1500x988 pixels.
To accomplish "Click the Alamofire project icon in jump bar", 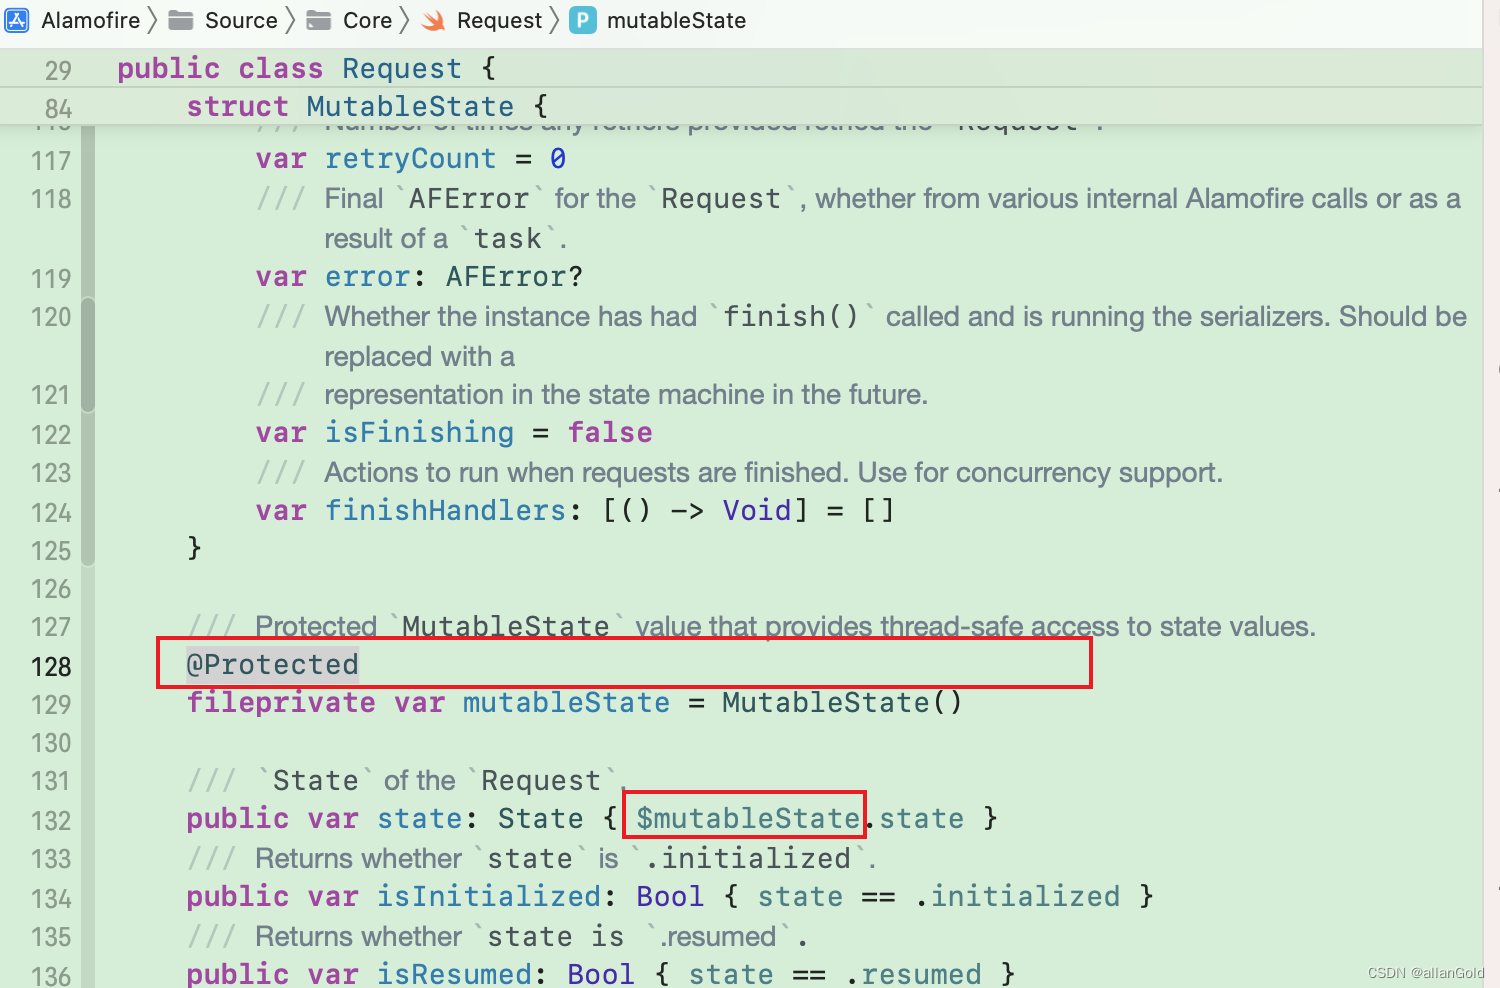I will pyautogui.click(x=17, y=20).
